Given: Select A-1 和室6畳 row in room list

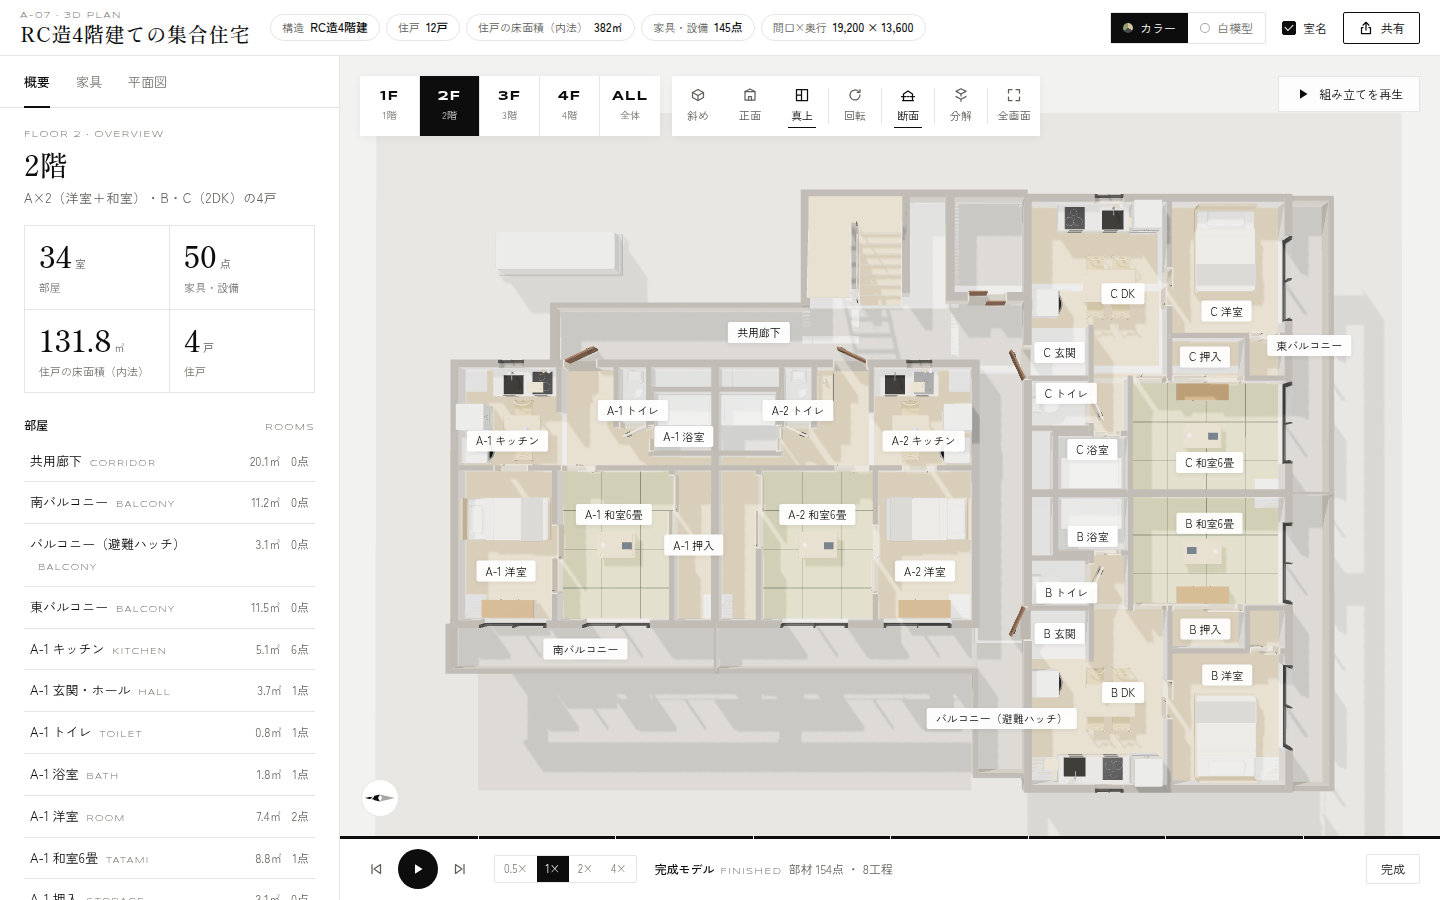Looking at the screenshot, I should click(169, 859).
